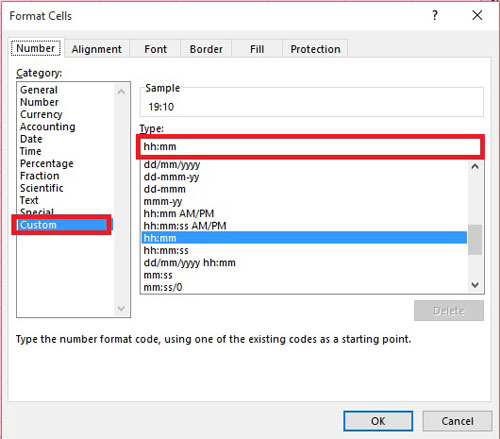Screen dimensions: 500x439
Task: Open the Font tab
Action: click(x=155, y=49)
